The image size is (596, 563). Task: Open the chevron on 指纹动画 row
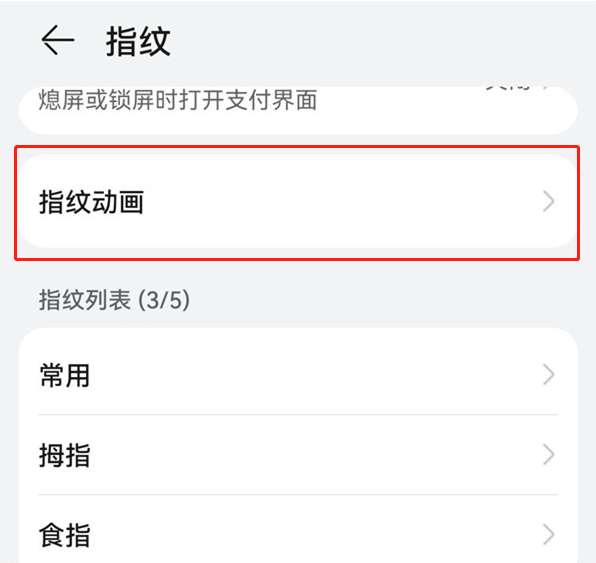click(x=548, y=201)
